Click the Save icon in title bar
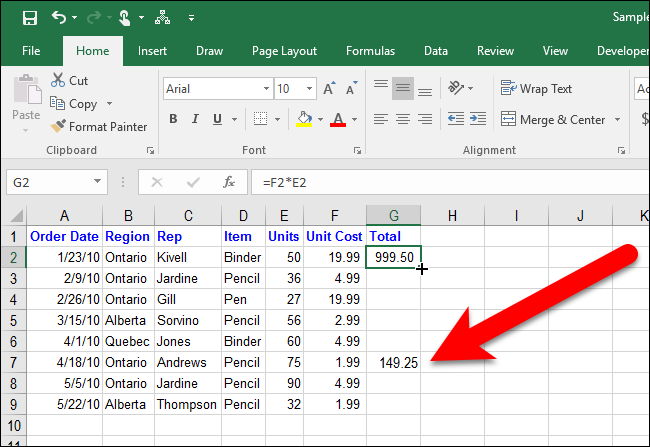This screenshot has height=447, width=650. coord(29,17)
